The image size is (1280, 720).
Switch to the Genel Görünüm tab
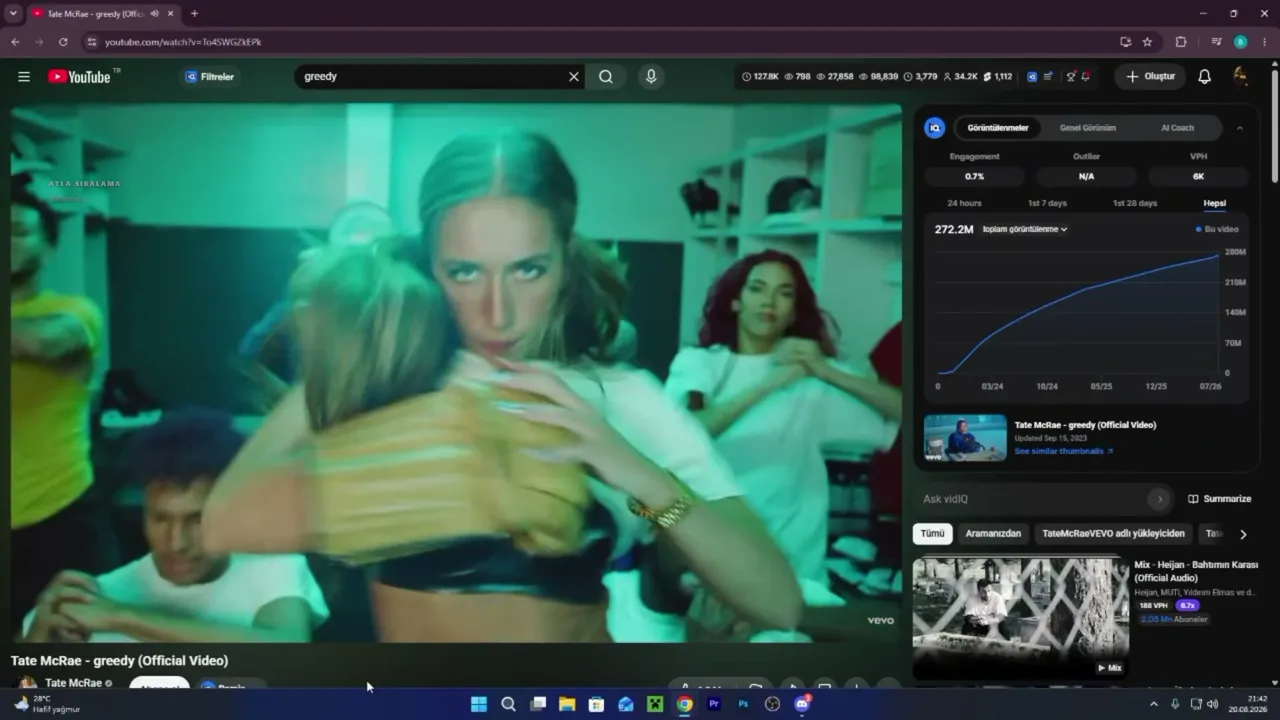click(x=1088, y=128)
